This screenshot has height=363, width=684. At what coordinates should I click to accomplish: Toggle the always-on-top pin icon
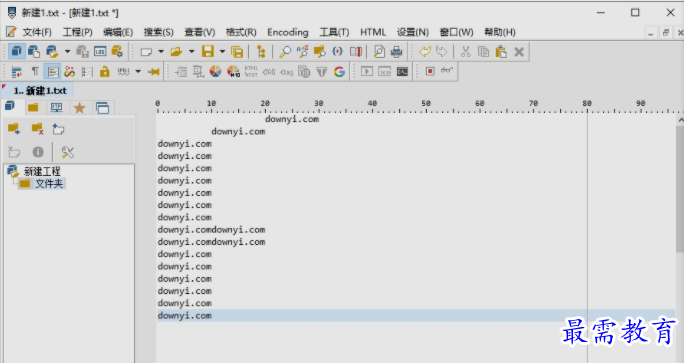(154, 72)
